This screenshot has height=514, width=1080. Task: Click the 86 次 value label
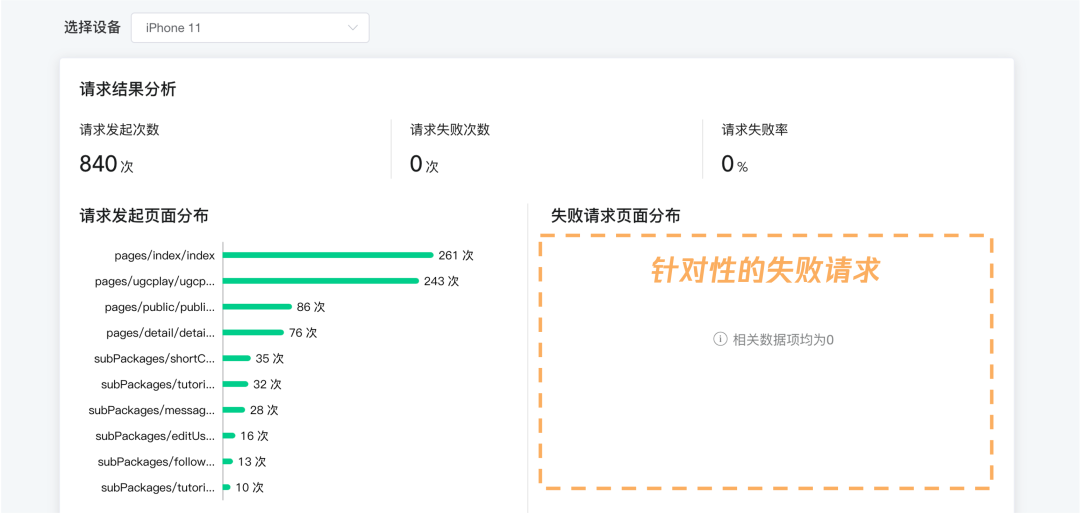click(311, 307)
